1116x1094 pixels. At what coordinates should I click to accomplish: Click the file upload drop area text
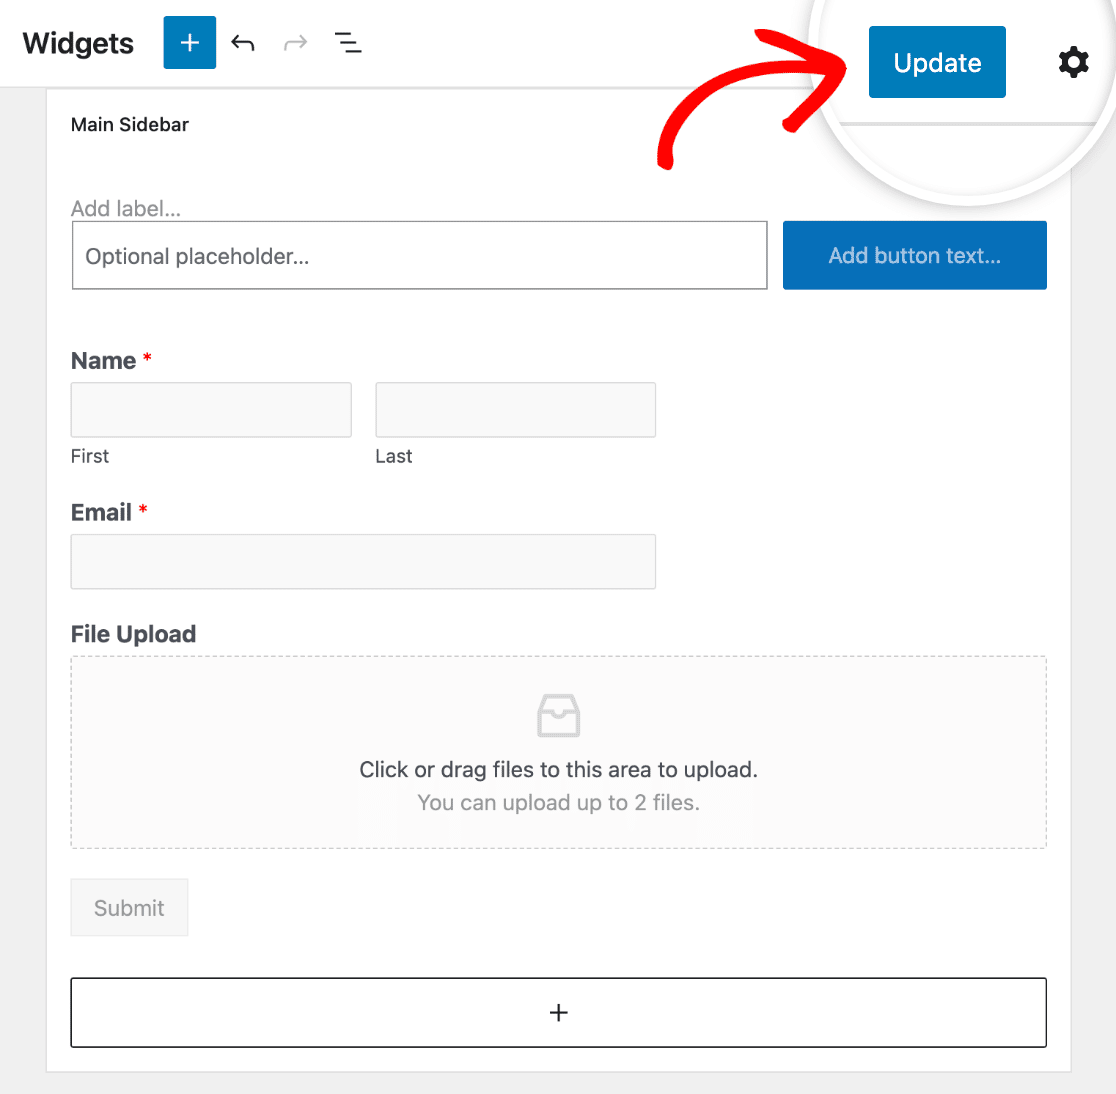coord(558,770)
